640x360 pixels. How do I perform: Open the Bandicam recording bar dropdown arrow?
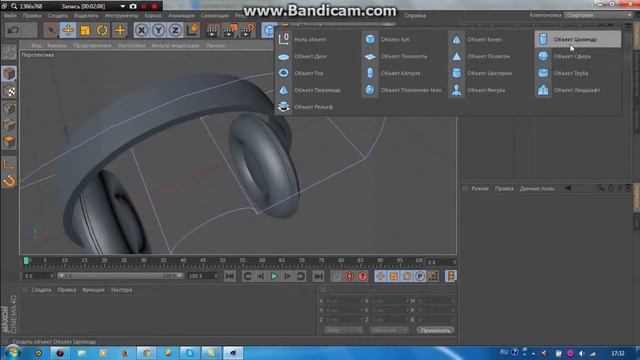(x=122, y=7)
